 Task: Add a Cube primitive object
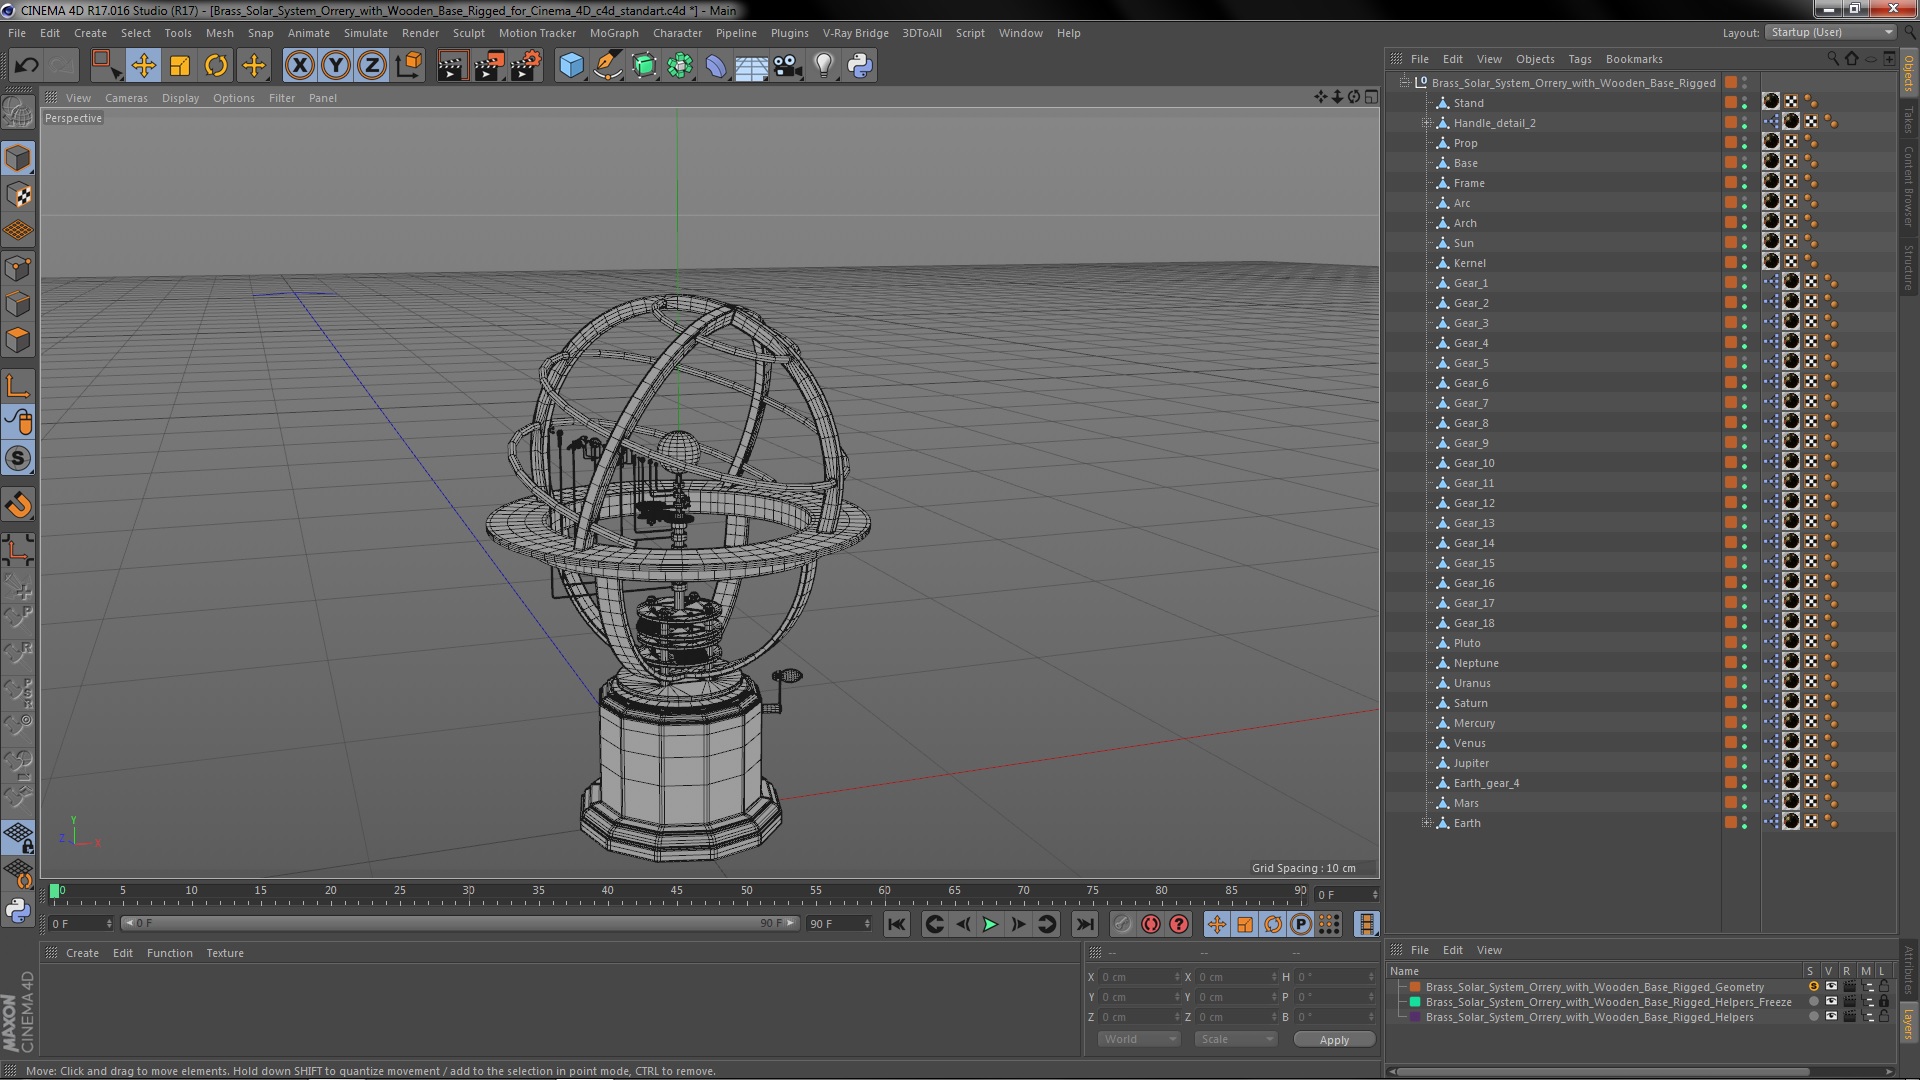click(571, 66)
